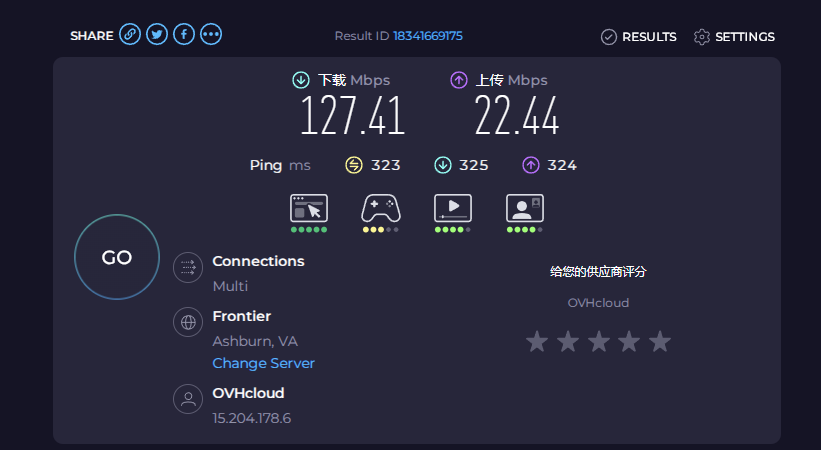
Task: Rate OVHcloud three stars
Action: pos(598,342)
